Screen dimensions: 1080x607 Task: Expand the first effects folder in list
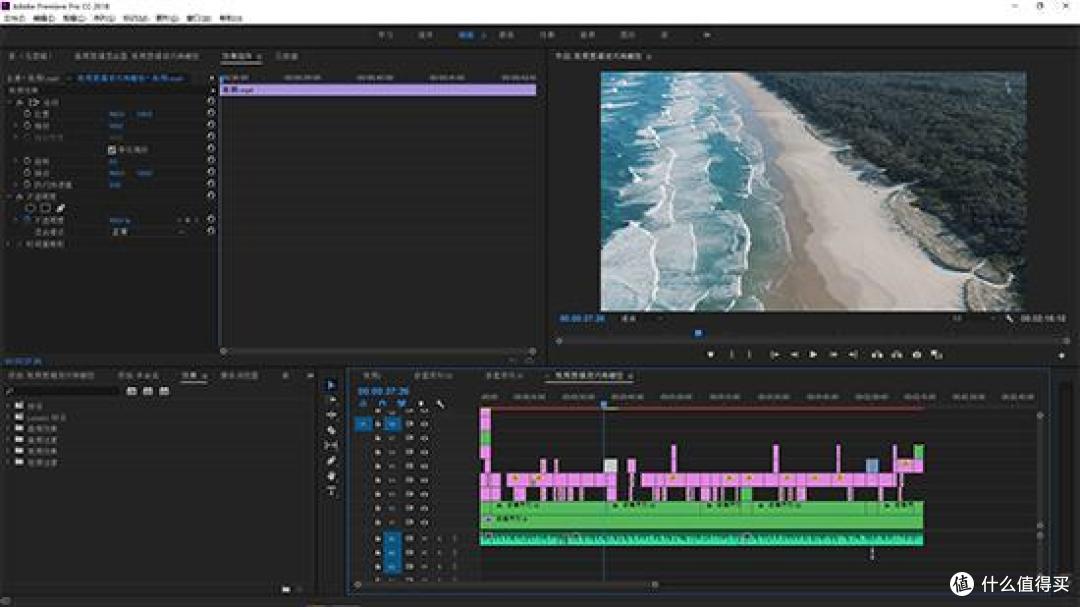(9, 406)
